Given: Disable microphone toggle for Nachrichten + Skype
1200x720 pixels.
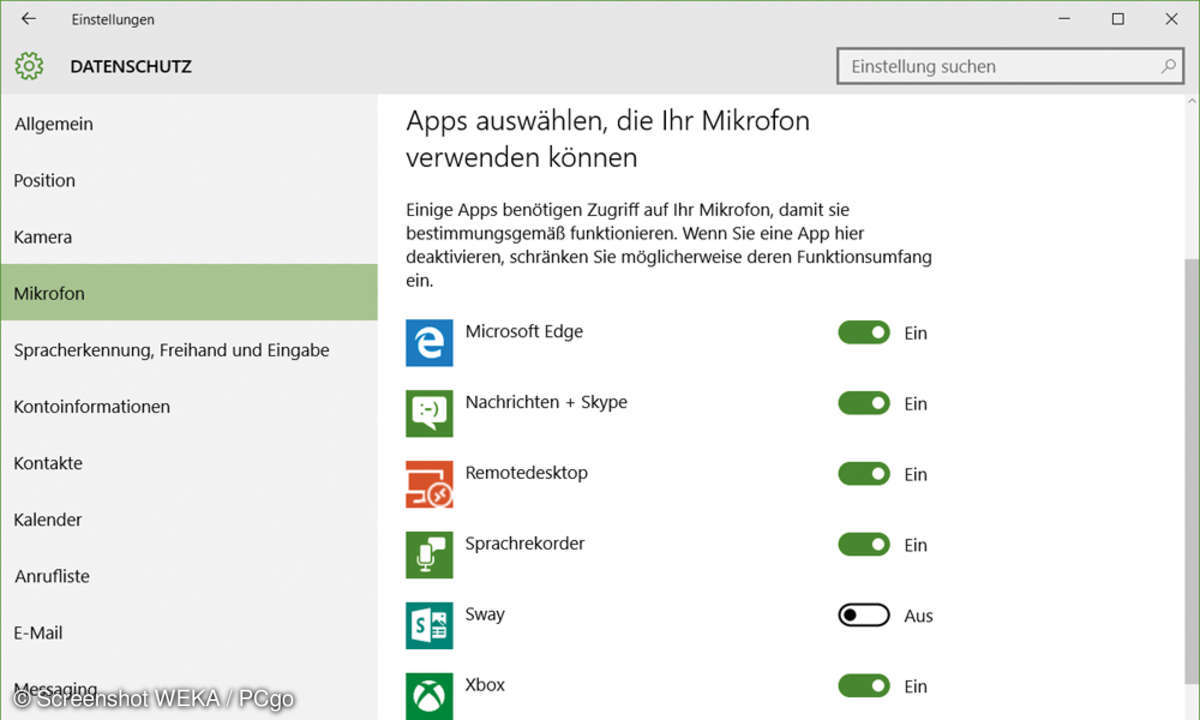Looking at the screenshot, I should [x=864, y=403].
